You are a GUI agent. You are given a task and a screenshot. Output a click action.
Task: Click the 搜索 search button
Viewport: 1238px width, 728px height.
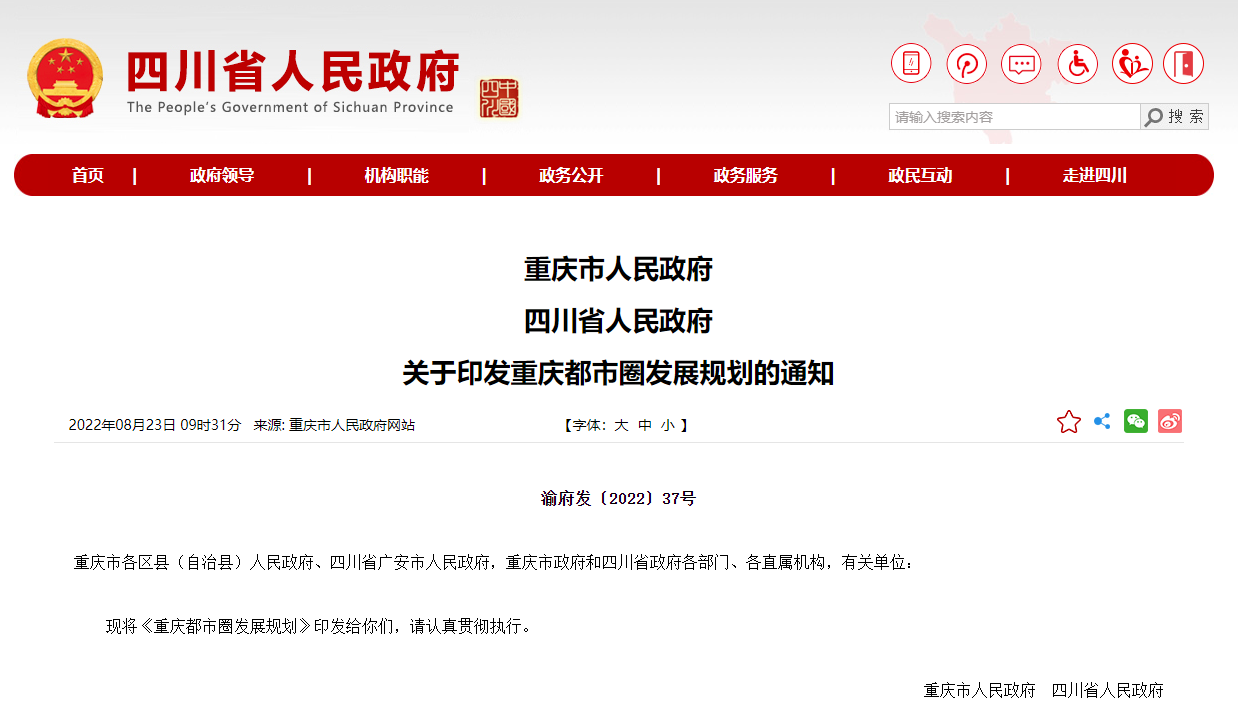1175,117
